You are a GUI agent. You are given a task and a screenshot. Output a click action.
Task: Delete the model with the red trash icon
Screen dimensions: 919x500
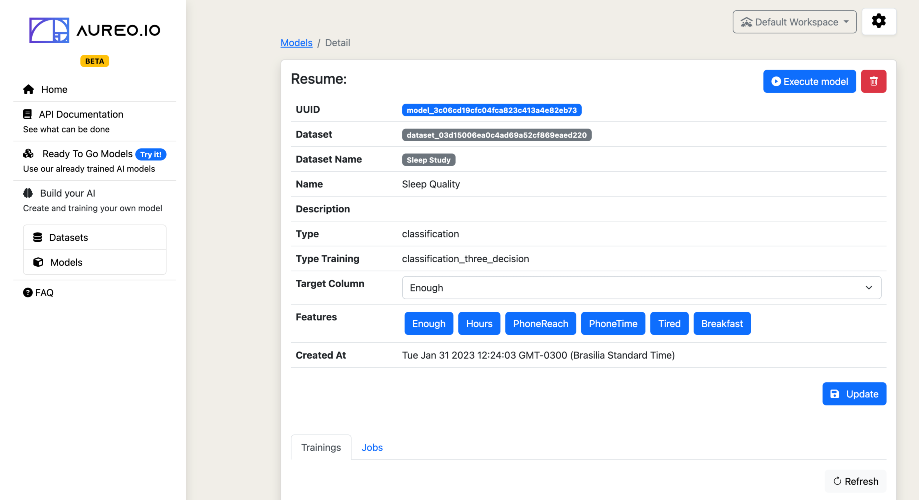click(x=873, y=81)
